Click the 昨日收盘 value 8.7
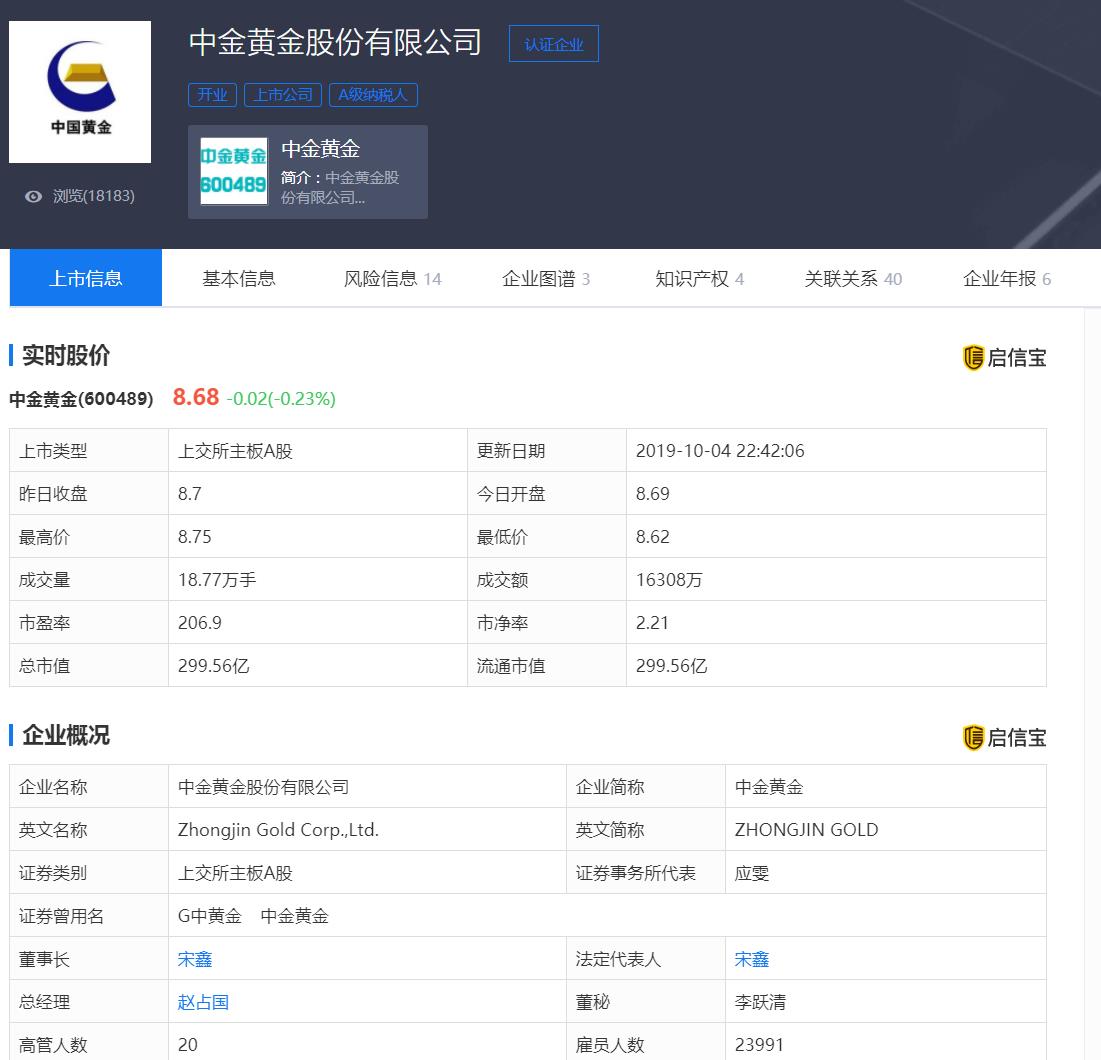The width and height of the screenshot is (1101, 1060). [x=190, y=493]
